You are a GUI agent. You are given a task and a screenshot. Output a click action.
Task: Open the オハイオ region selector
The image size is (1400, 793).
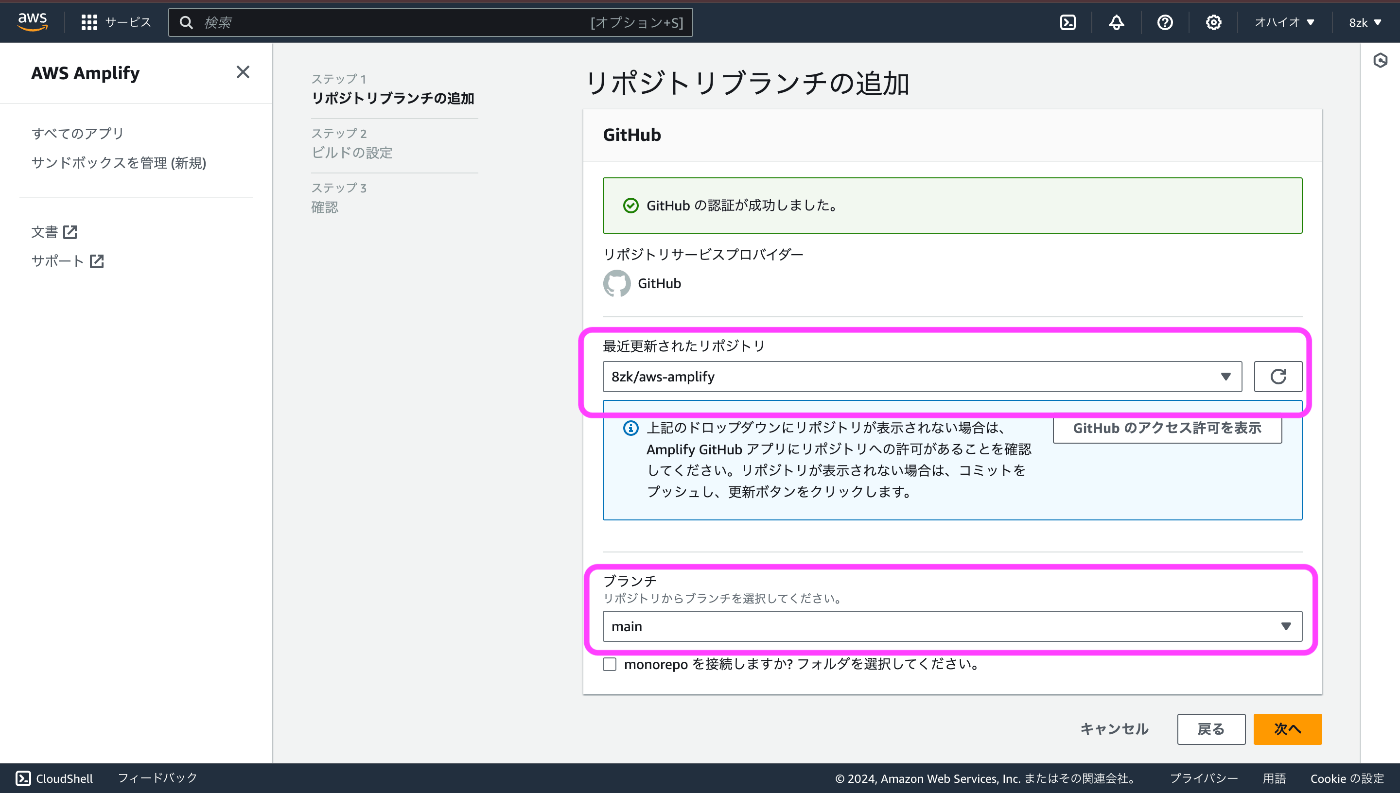[1285, 22]
